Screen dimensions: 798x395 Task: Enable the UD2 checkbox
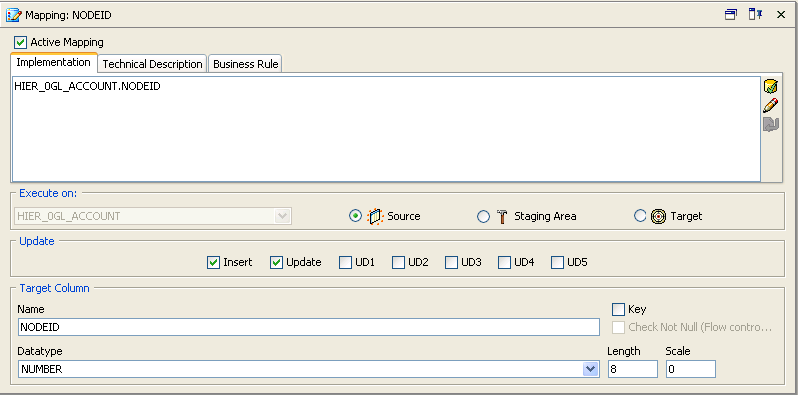(x=398, y=263)
